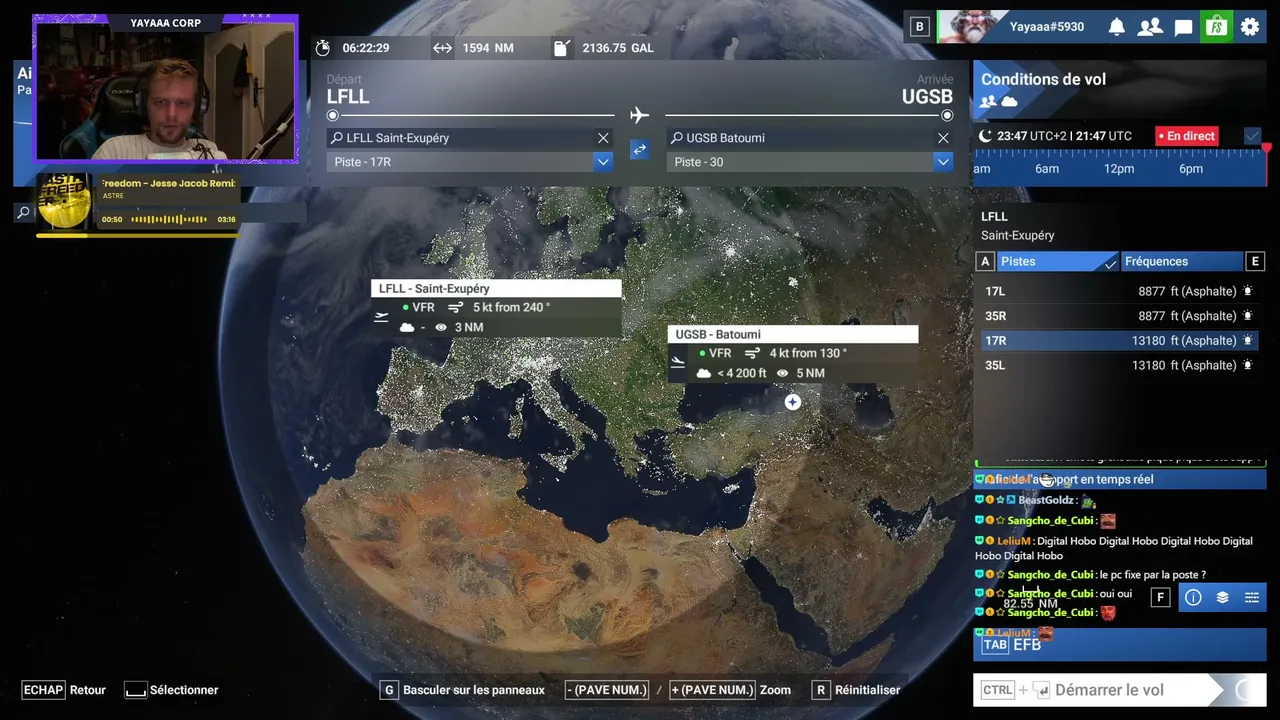Click the E key next-tab box
Image resolution: width=1280 pixels, height=720 pixels.
coord(1255,262)
